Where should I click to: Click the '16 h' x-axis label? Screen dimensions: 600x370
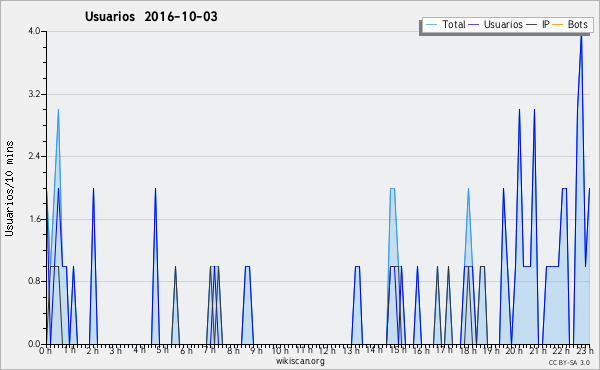coord(421,350)
